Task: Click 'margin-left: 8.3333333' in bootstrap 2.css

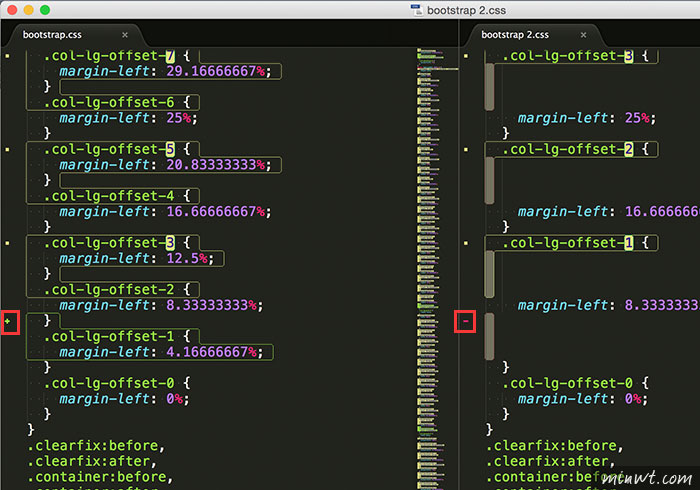Action: pos(608,306)
